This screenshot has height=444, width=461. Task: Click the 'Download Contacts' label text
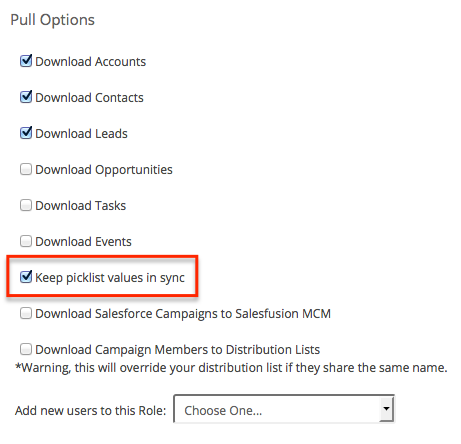coord(89,98)
